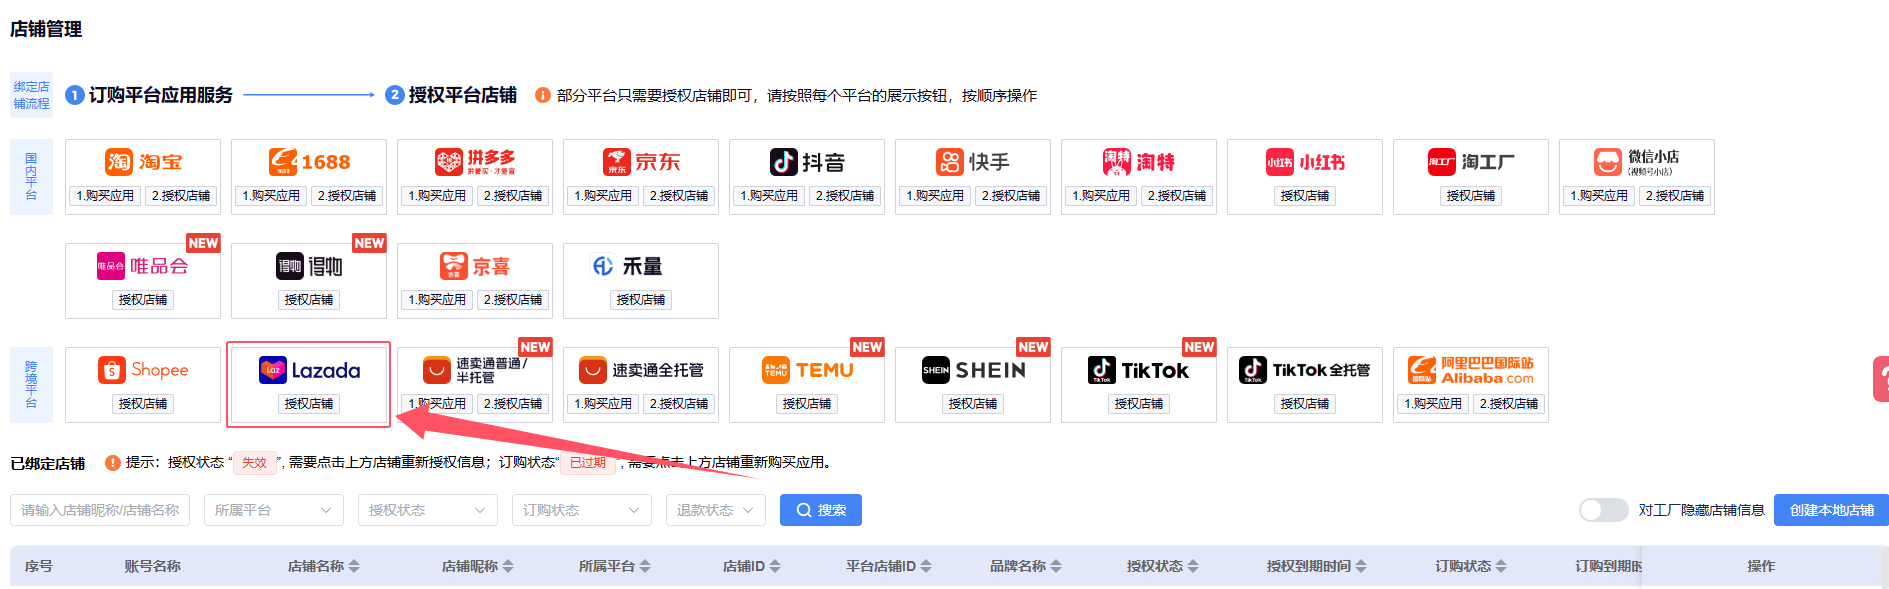Click the Alibaba.com international logo
This screenshot has width=1889, height=589.
[x=1471, y=370]
